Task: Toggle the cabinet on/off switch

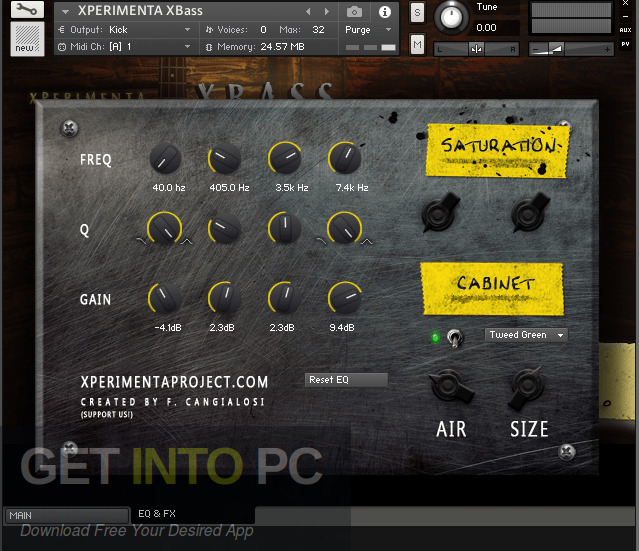Action: (x=455, y=338)
